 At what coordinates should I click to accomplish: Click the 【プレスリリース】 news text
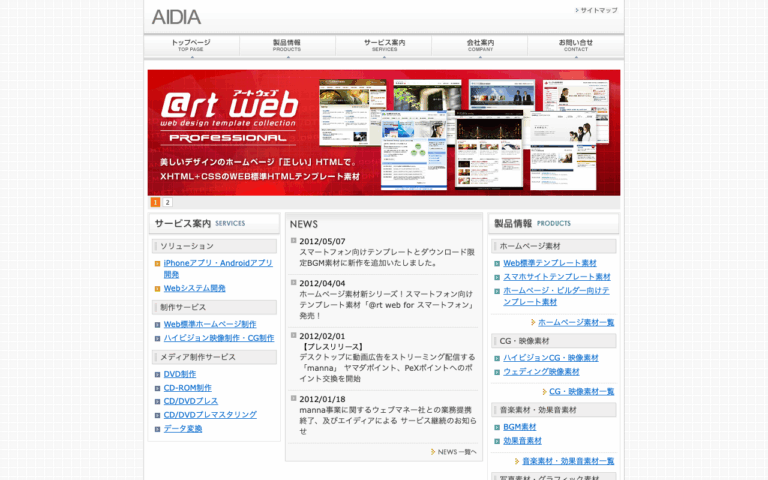332,347
